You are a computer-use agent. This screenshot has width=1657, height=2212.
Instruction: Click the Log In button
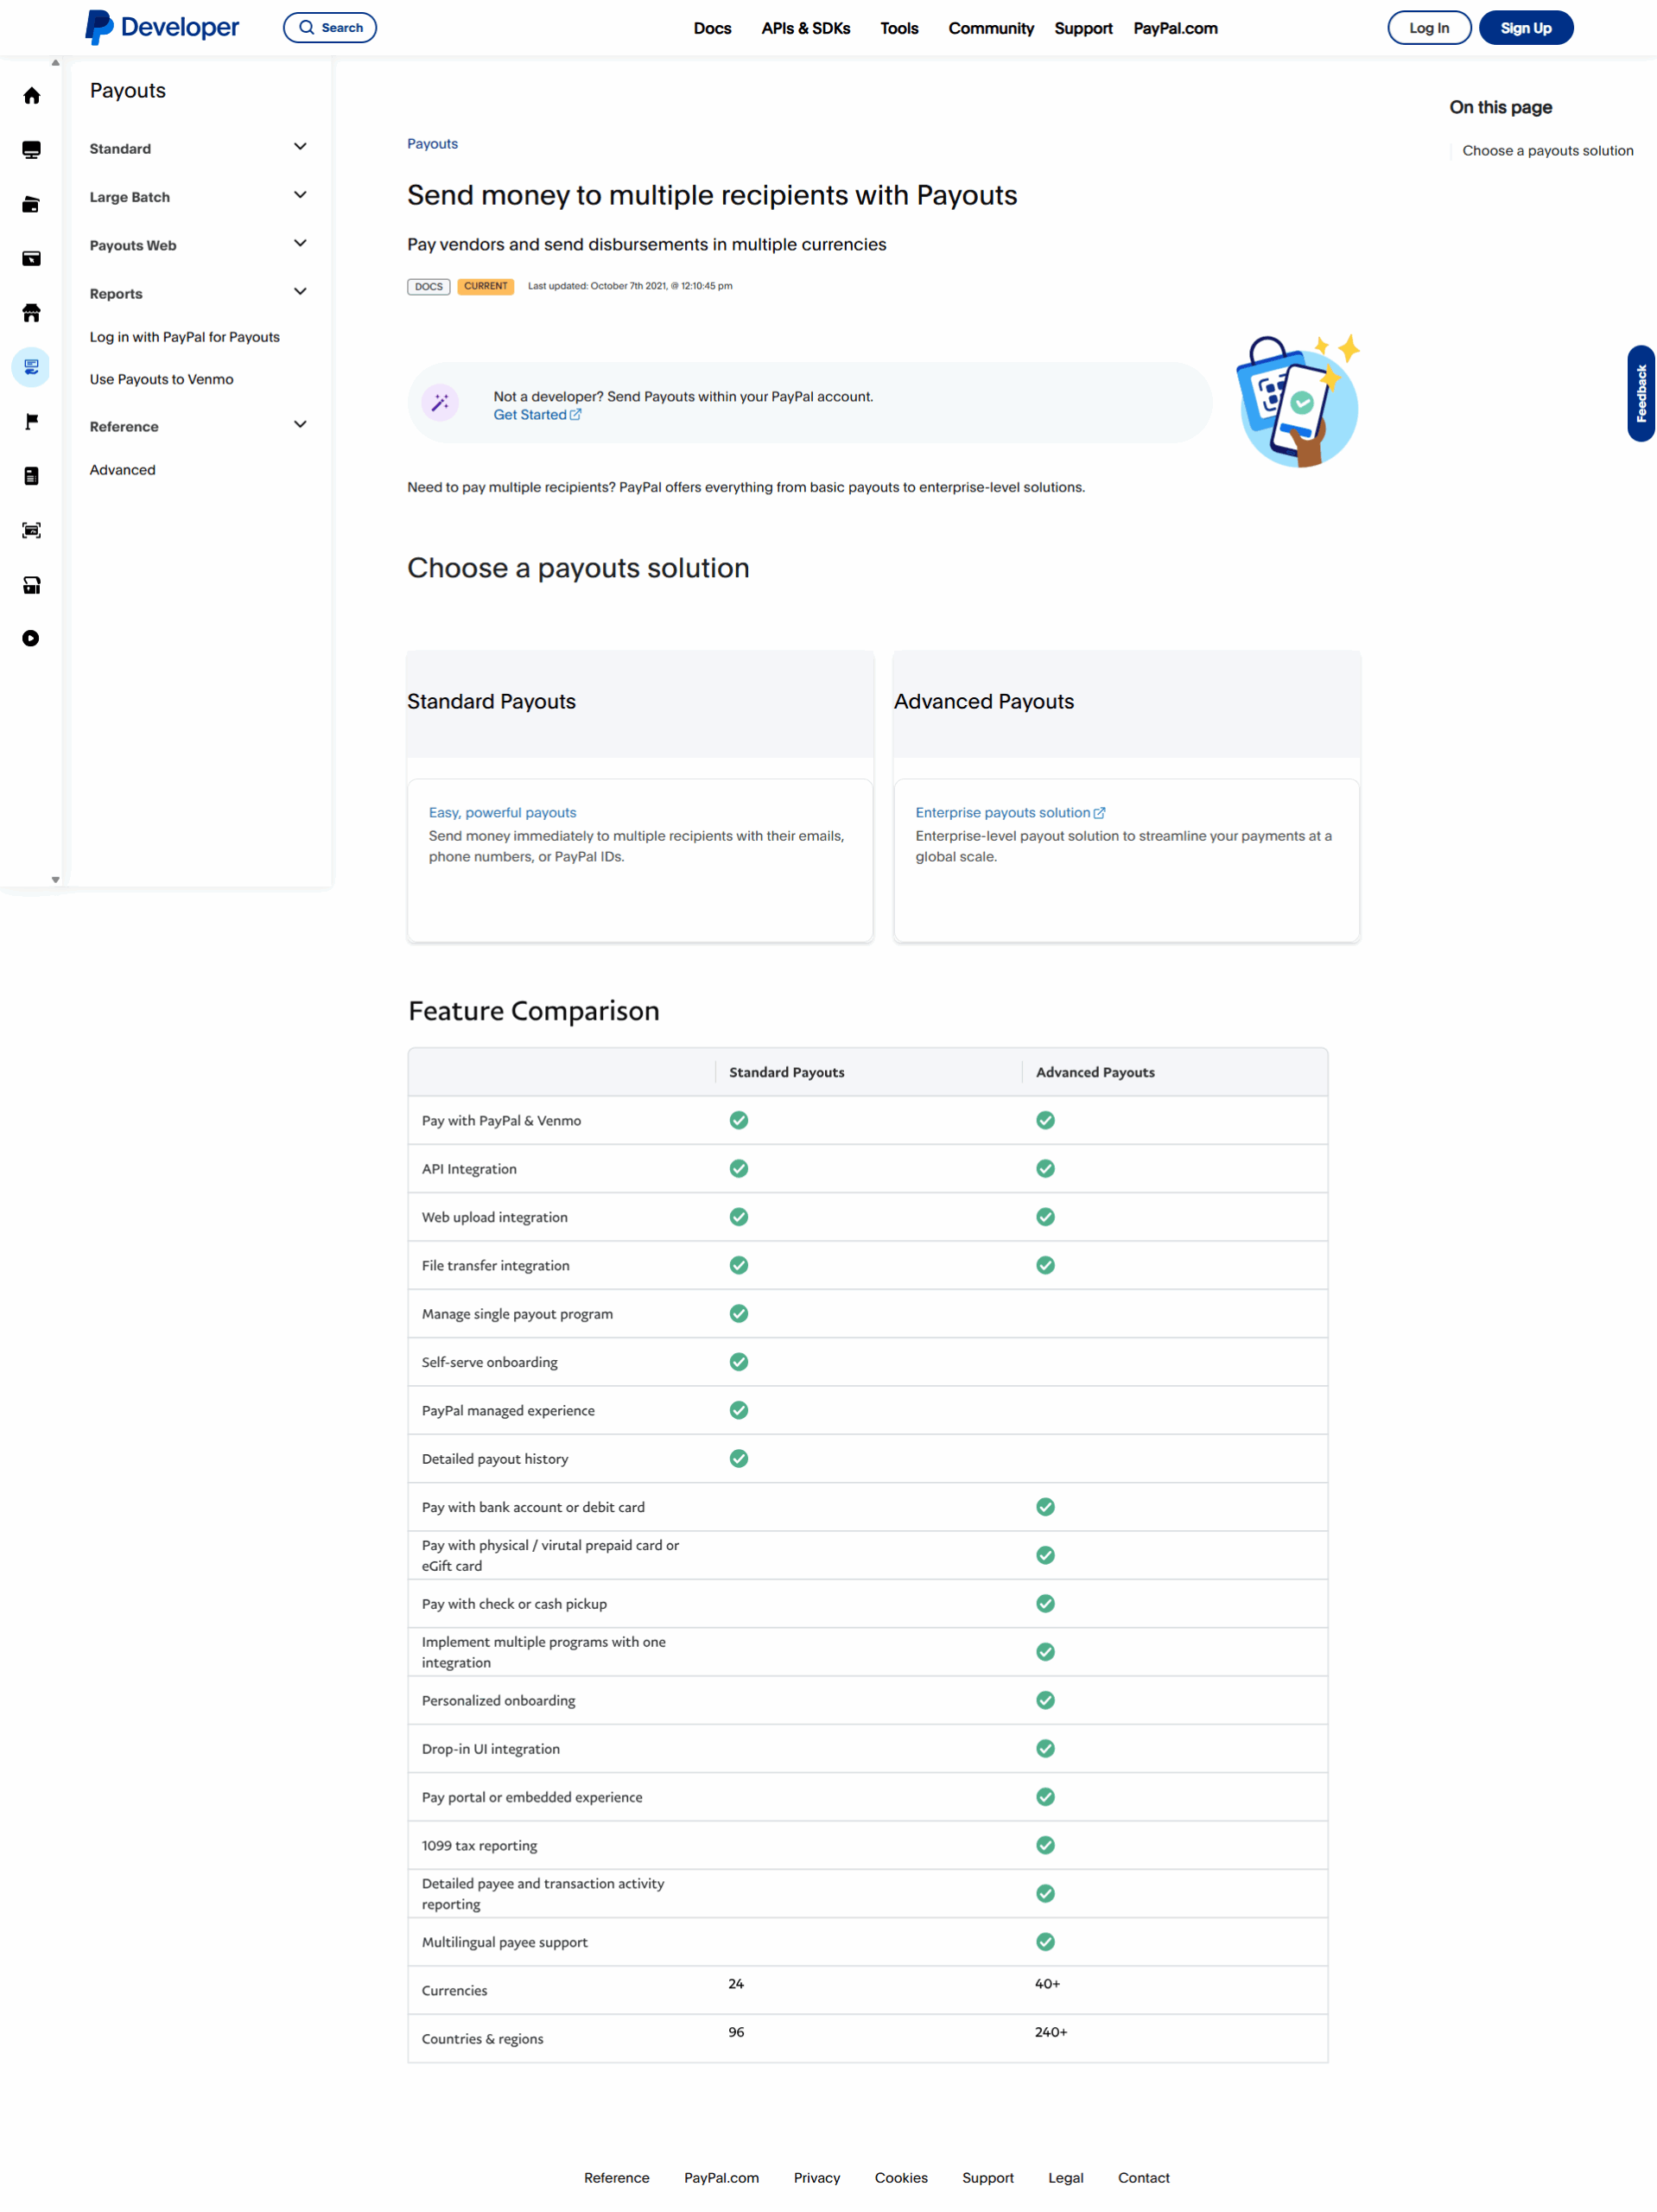(x=1429, y=28)
